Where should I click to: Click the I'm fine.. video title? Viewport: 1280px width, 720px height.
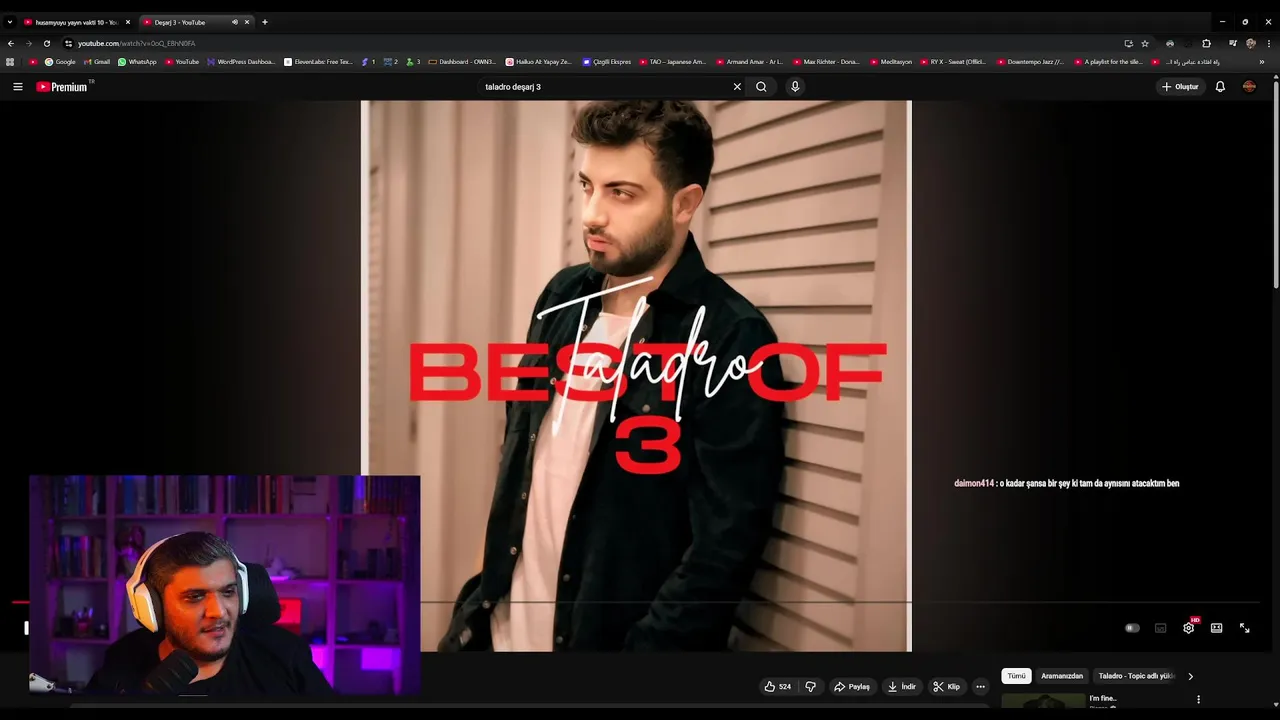pyautogui.click(x=1103, y=698)
